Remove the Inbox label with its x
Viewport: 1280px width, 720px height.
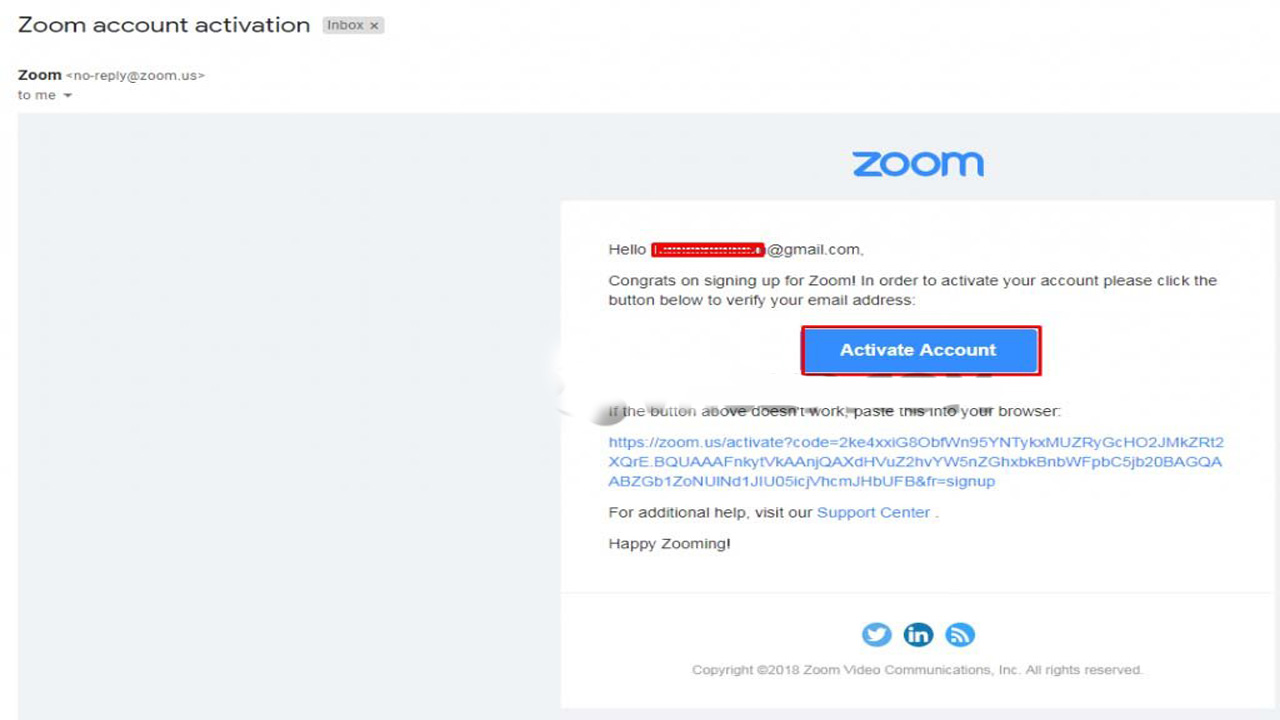[x=375, y=26]
